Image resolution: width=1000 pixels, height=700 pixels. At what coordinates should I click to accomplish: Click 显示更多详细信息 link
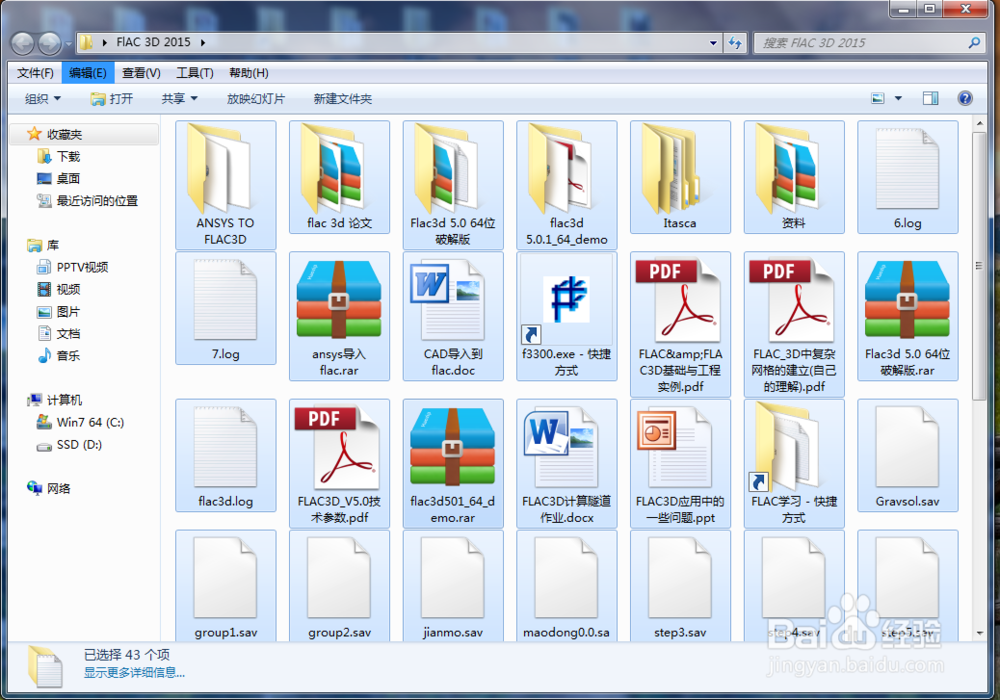(x=134, y=673)
